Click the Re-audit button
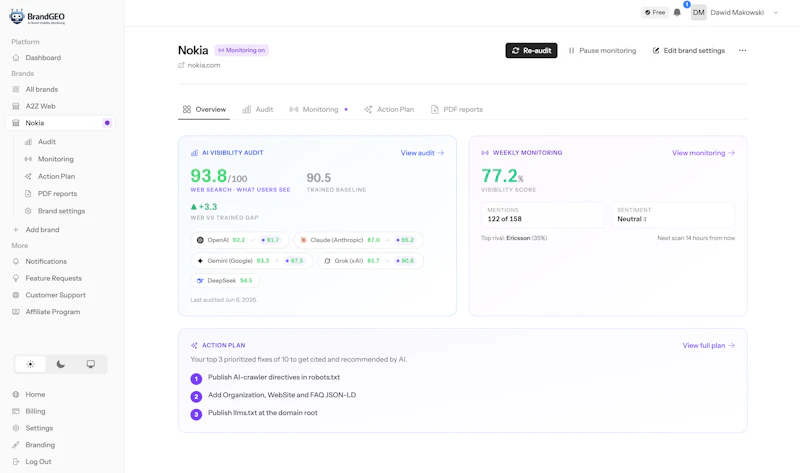800x473 pixels. pyautogui.click(x=531, y=51)
